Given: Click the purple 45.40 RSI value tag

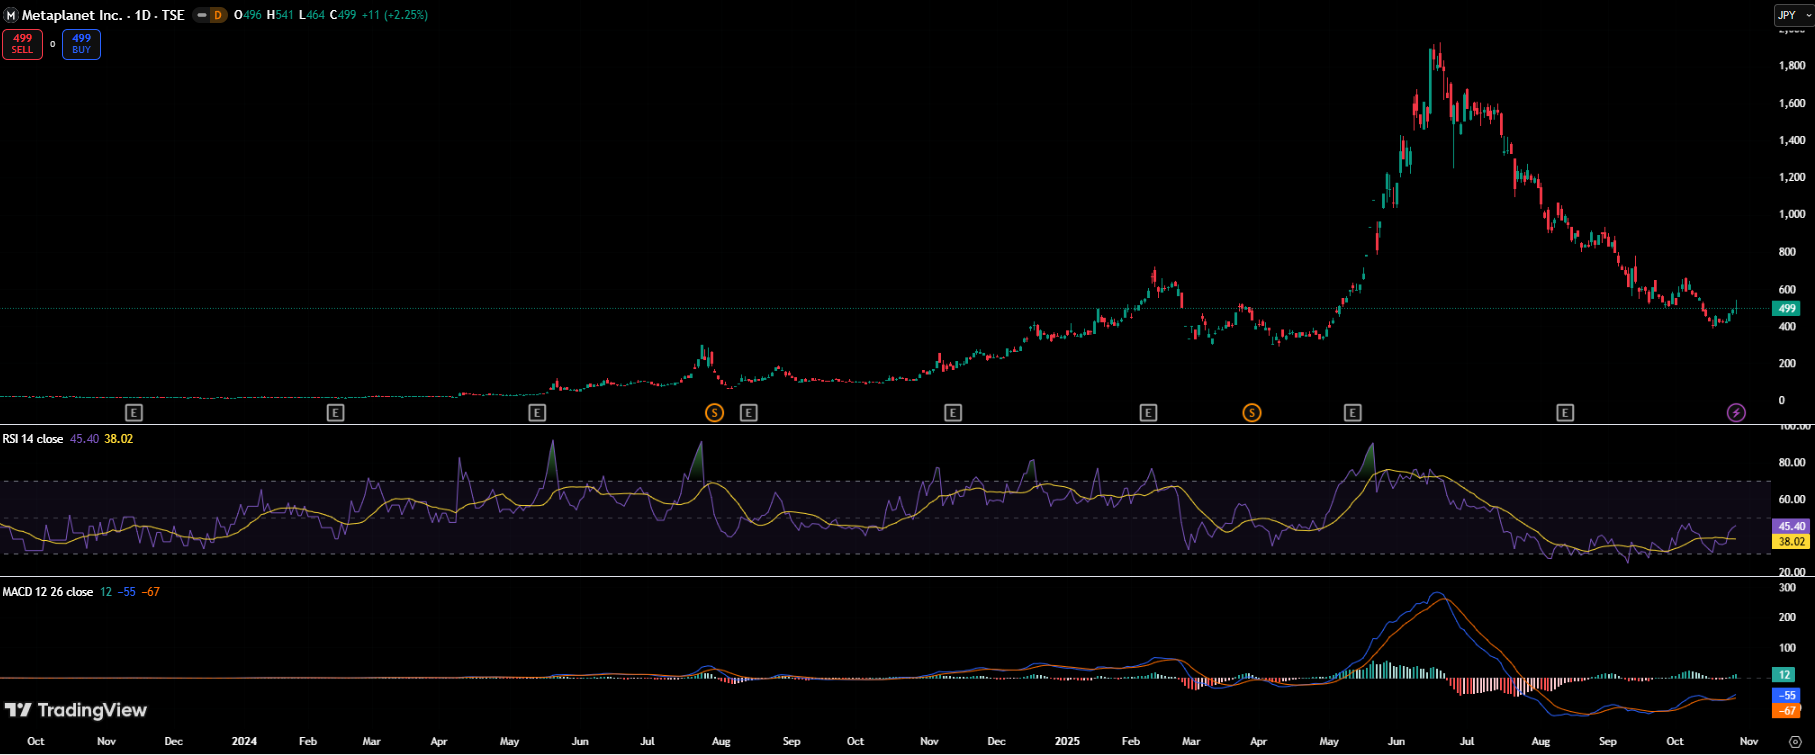Looking at the screenshot, I should pos(1790,526).
